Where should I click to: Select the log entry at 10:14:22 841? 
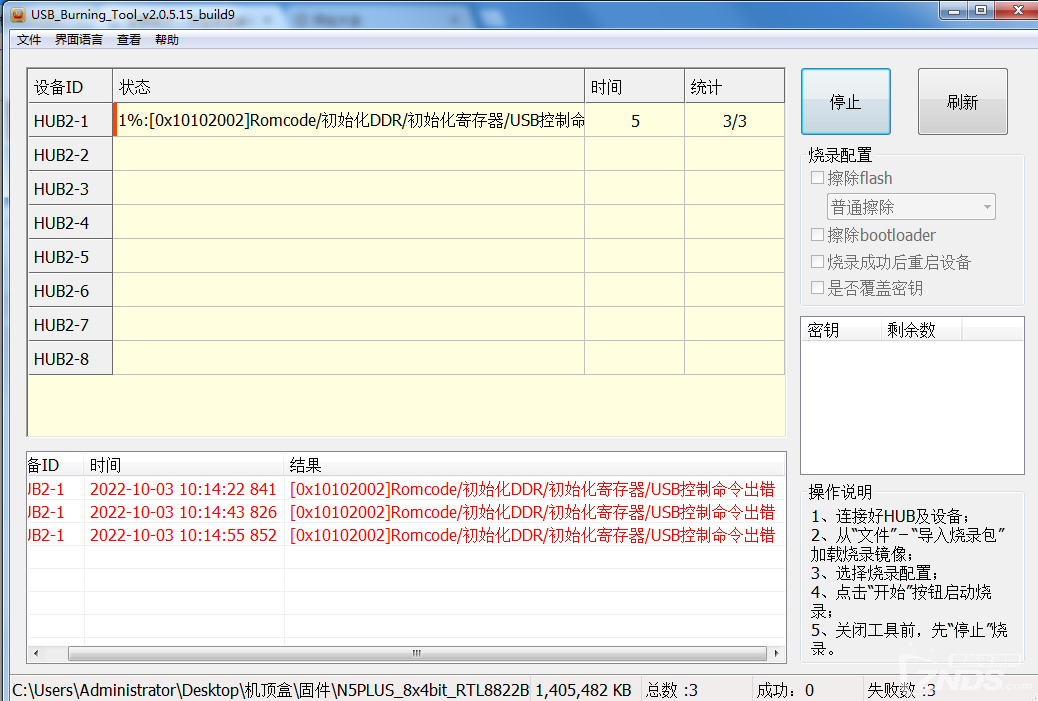[x=406, y=489]
